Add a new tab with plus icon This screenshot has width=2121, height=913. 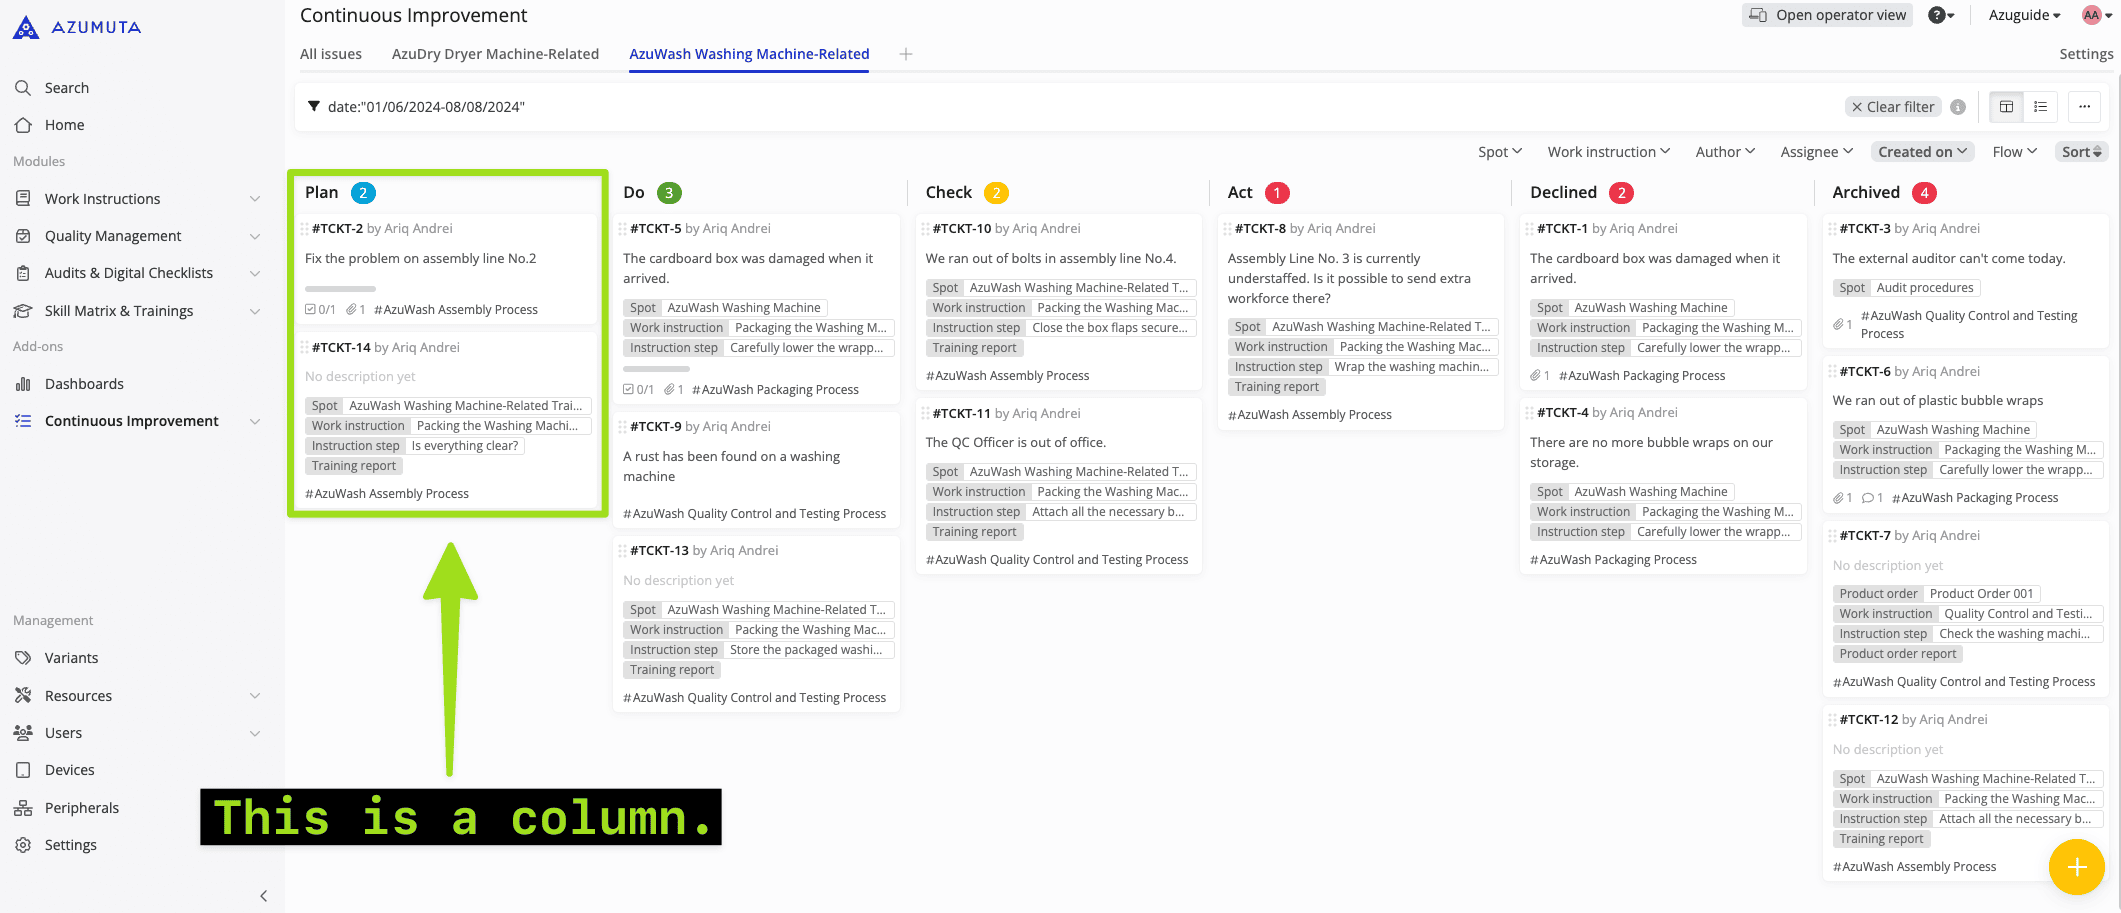(x=905, y=54)
